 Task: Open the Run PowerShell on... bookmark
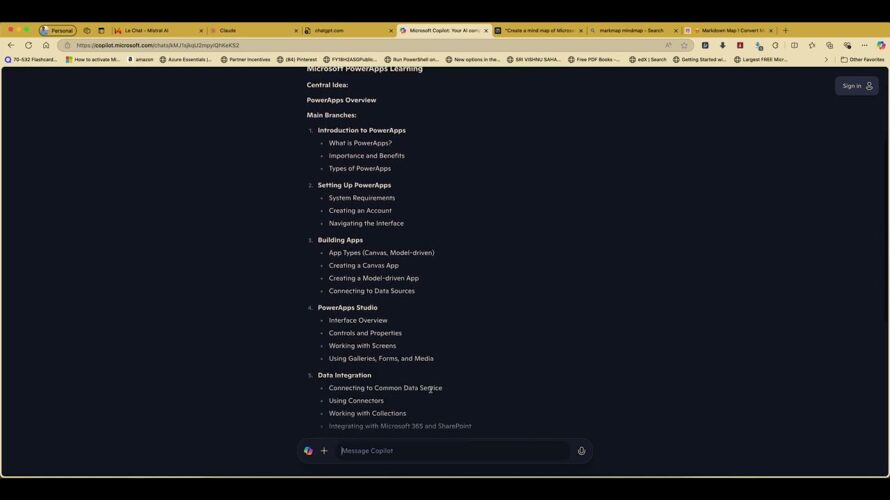412,60
